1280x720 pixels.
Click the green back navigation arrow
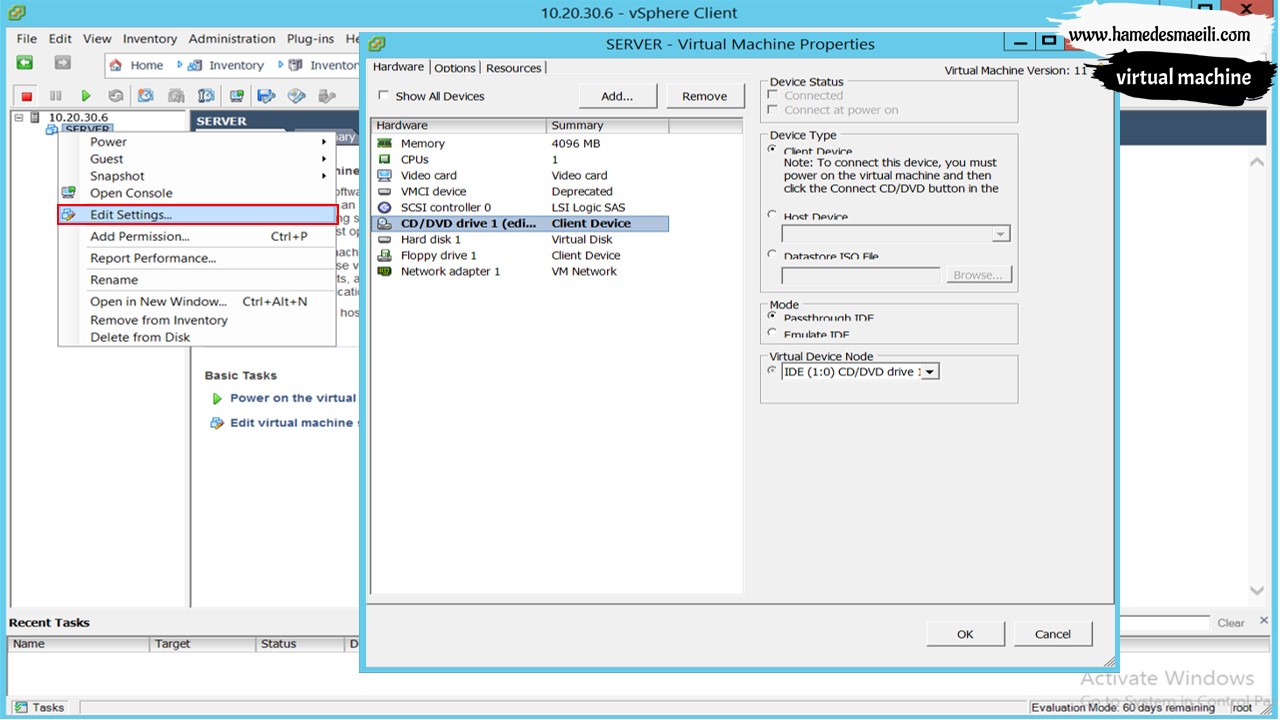pos(25,64)
